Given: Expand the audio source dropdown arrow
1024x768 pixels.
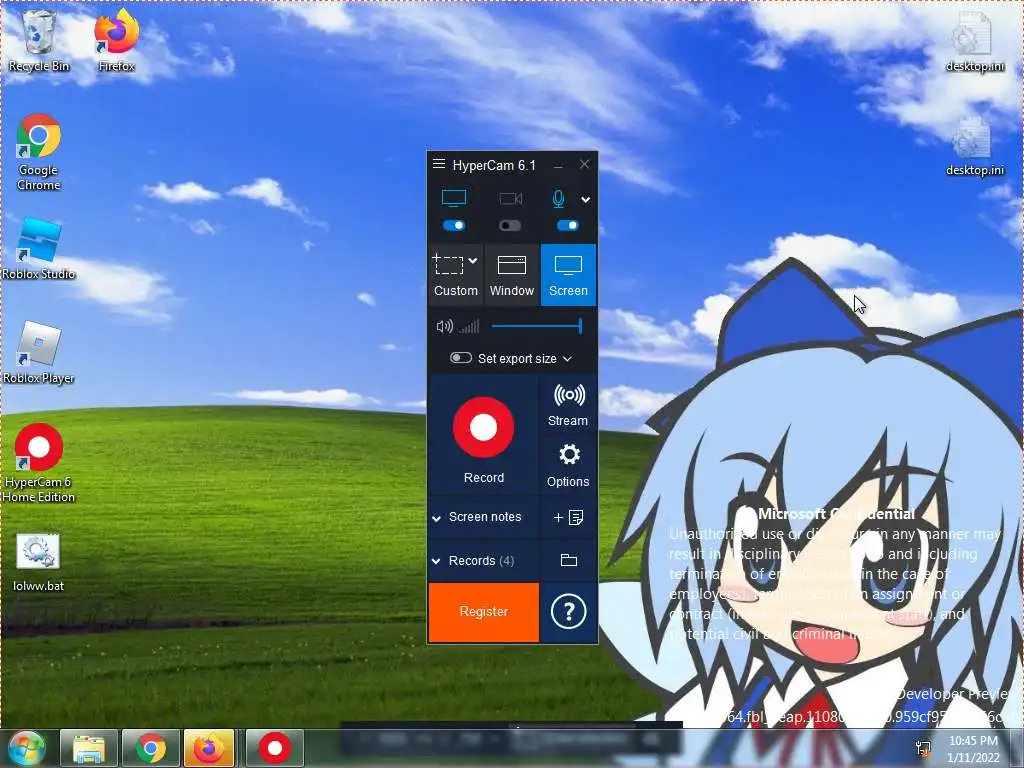Looking at the screenshot, I should point(586,200).
